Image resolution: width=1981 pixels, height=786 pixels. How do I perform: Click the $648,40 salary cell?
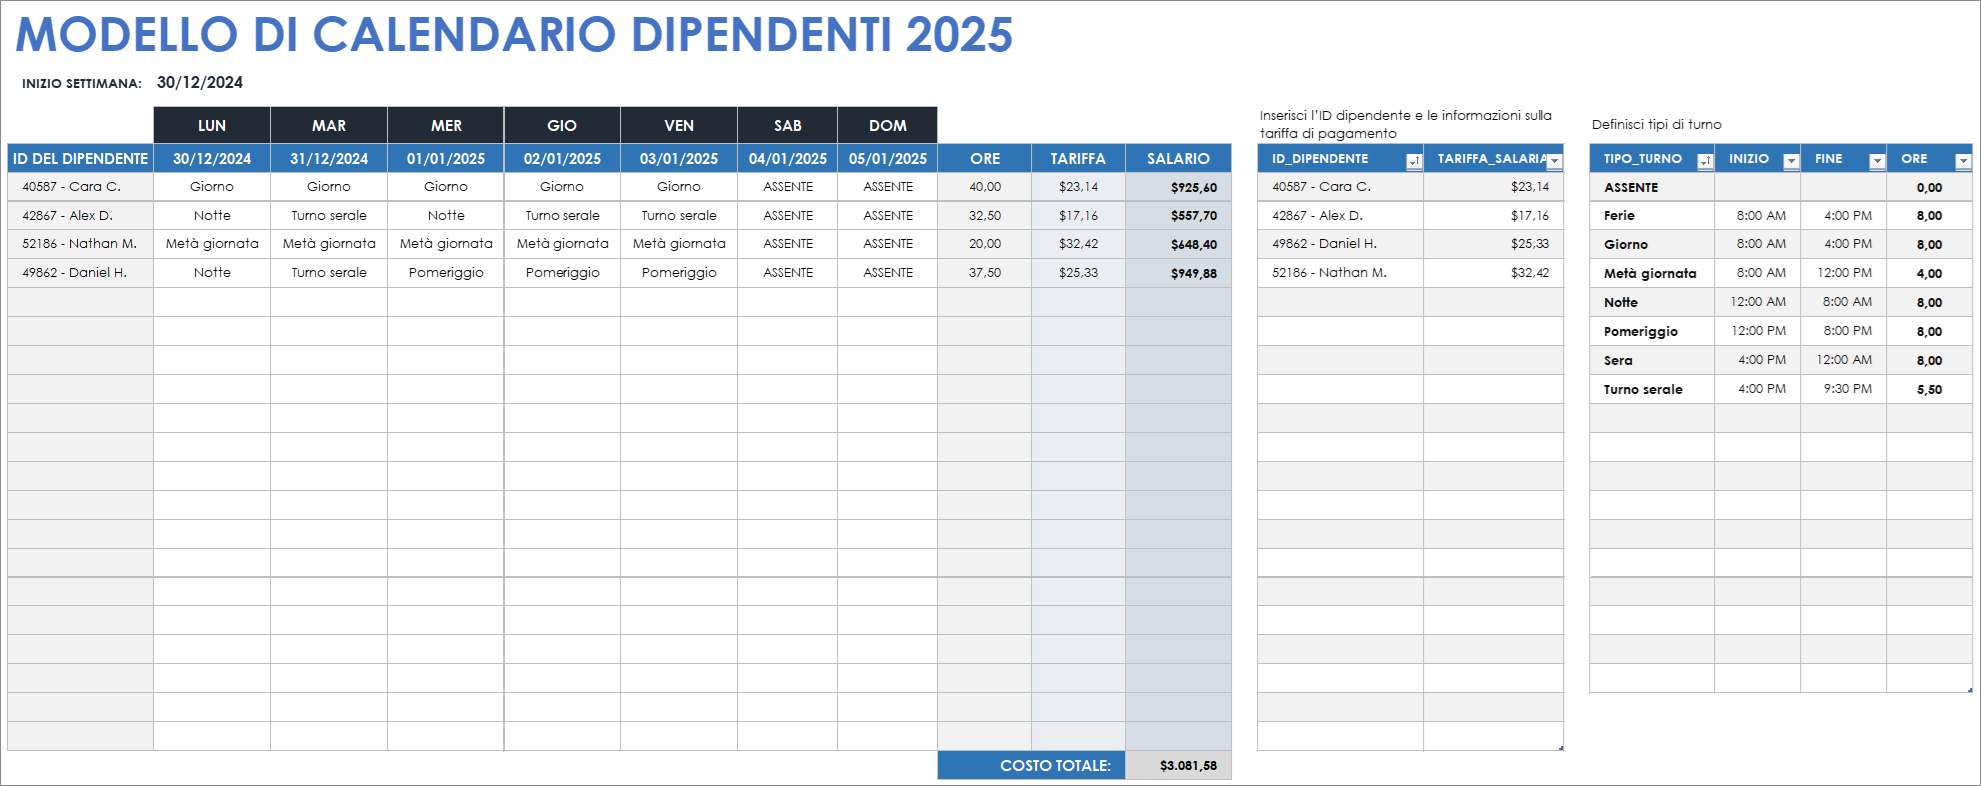point(1178,244)
